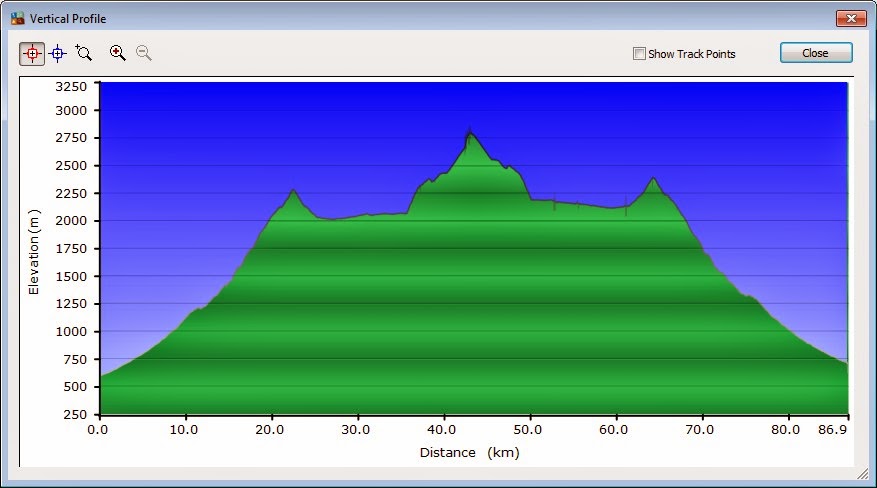
Task: Click the first peak near 22 km
Action: [293, 190]
